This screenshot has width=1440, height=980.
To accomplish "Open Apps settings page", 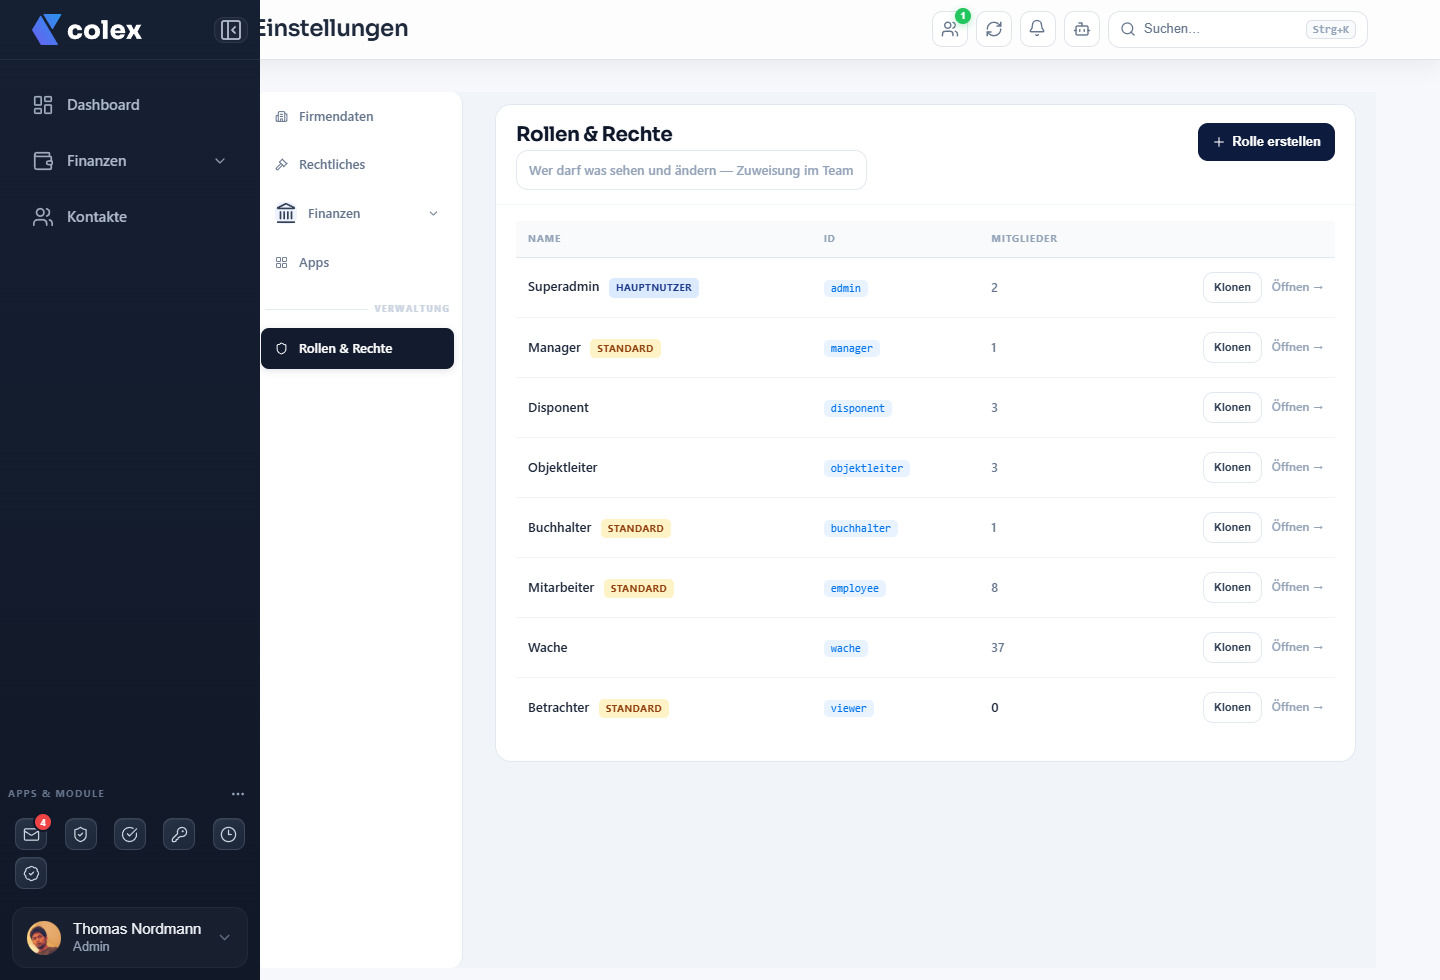I will tap(357, 263).
